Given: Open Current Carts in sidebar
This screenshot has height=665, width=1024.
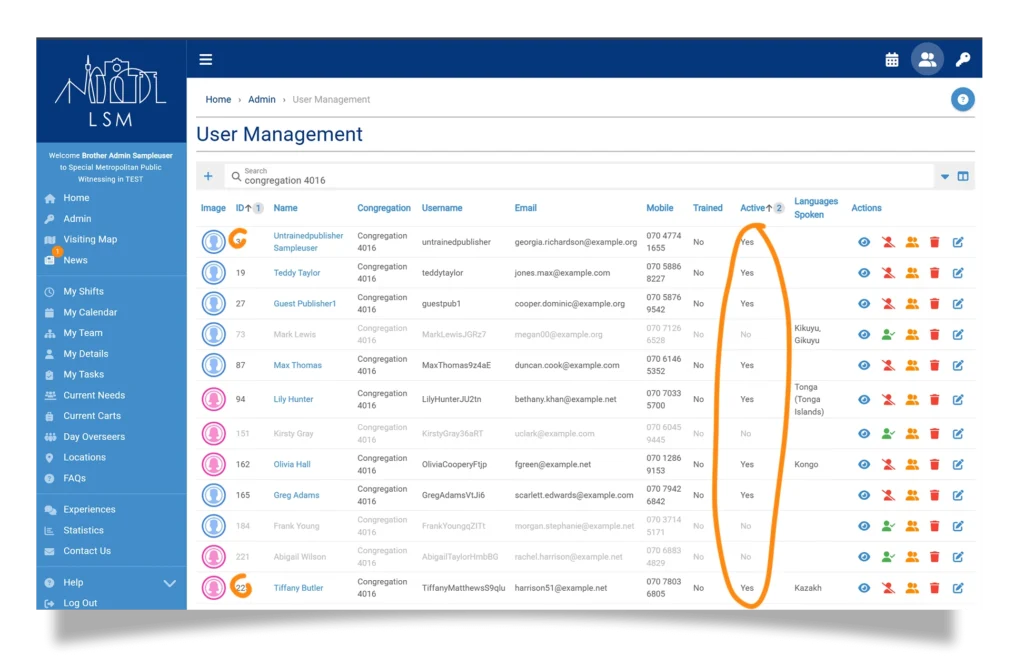Looking at the screenshot, I should [91, 416].
